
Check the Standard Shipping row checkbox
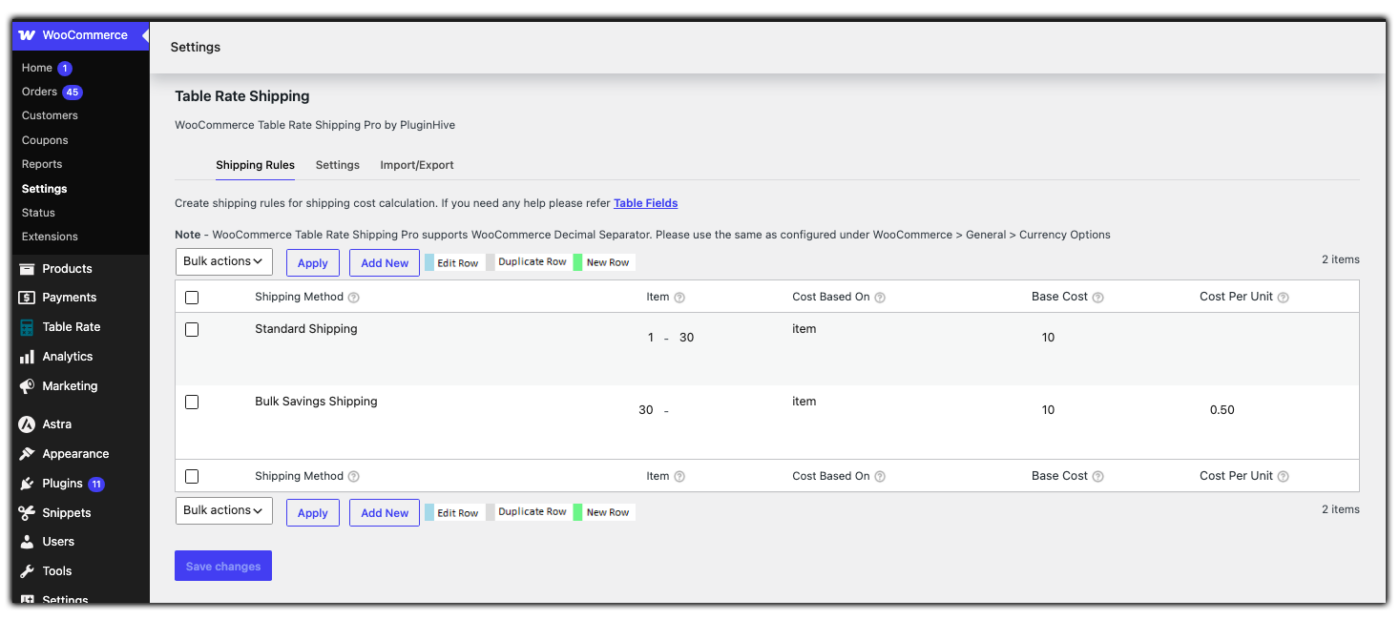click(x=192, y=330)
